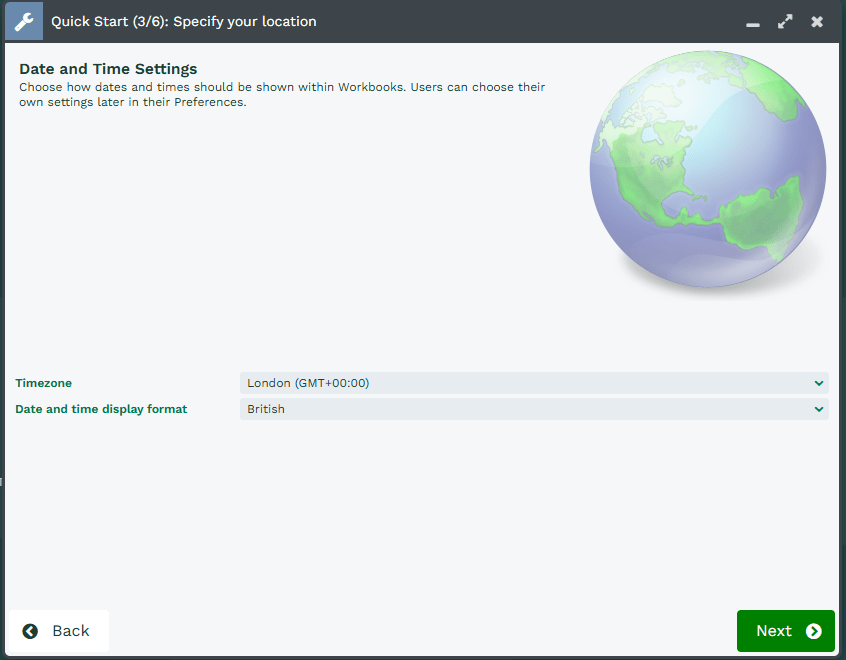
Task: Click the Date and time display format label
Action: [x=101, y=409]
